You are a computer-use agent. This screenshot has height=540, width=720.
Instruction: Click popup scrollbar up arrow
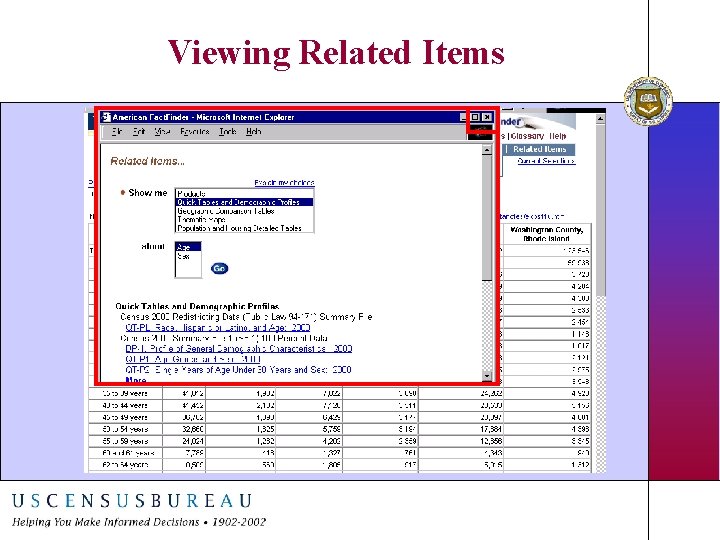click(487, 150)
